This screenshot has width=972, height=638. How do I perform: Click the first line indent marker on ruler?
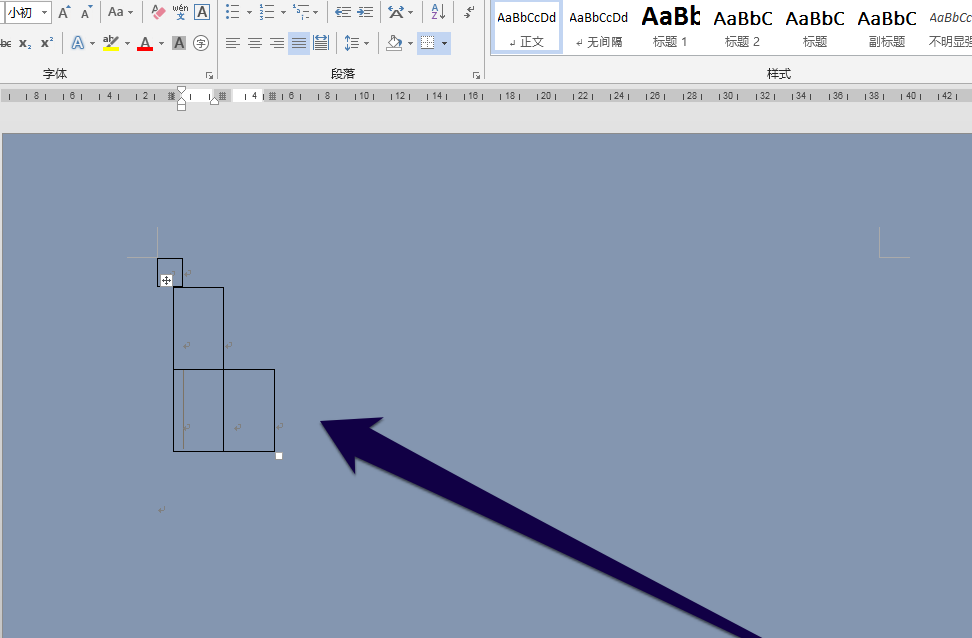[x=181, y=91]
